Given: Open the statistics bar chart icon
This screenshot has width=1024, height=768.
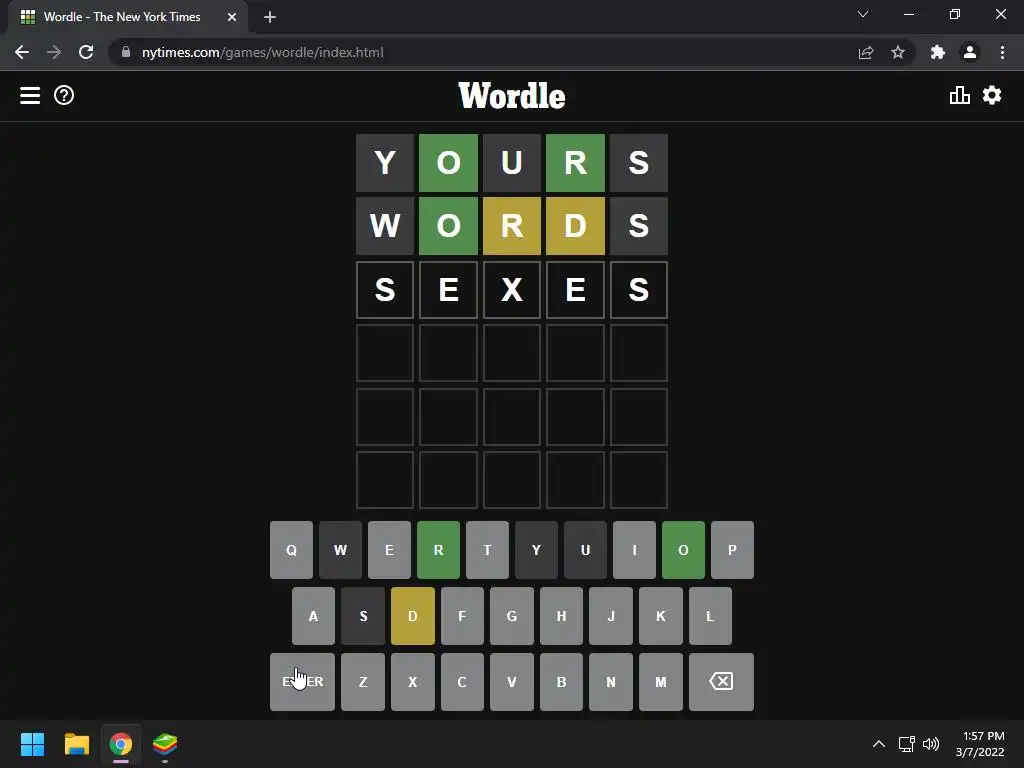Looking at the screenshot, I should (x=959, y=95).
